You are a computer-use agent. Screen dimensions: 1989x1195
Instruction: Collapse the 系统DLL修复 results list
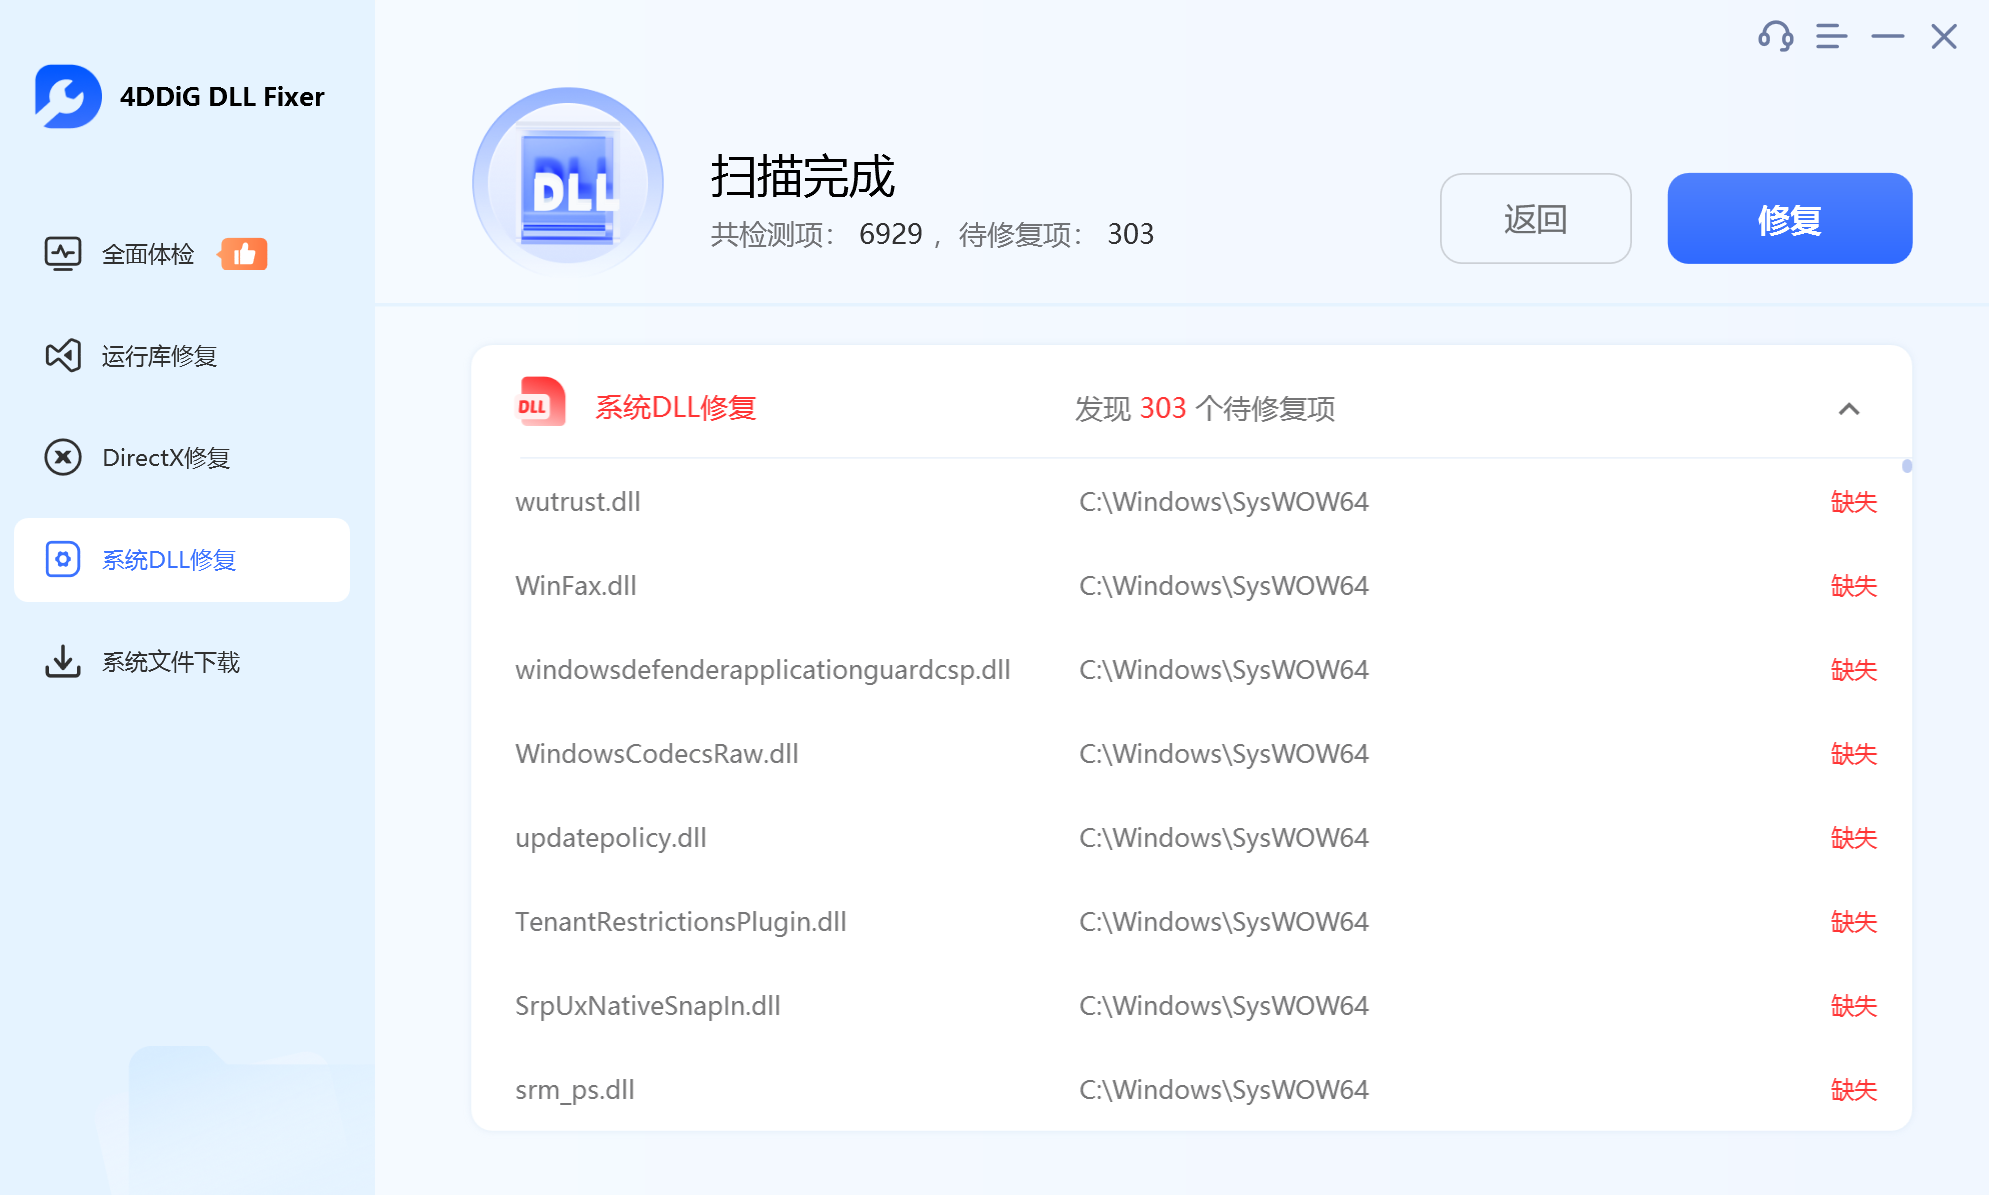1848,409
